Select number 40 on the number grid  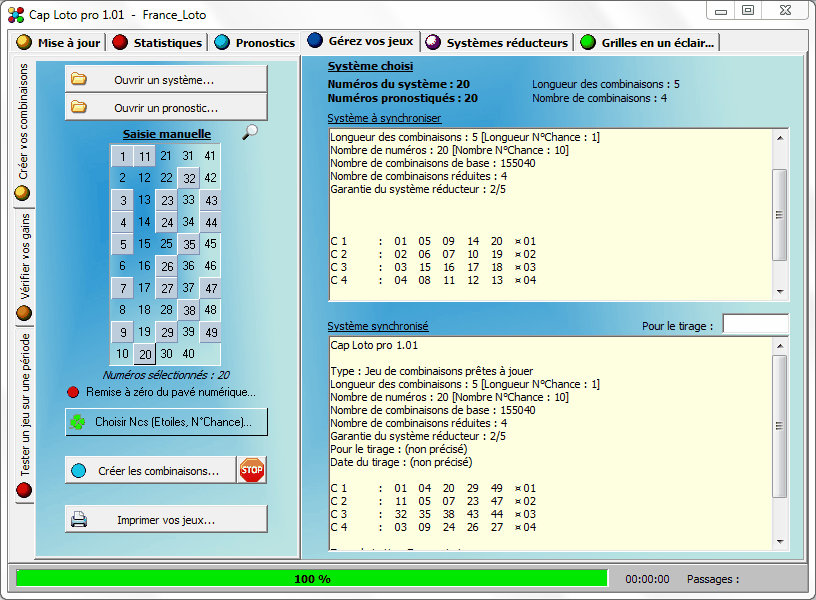click(188, 354)
